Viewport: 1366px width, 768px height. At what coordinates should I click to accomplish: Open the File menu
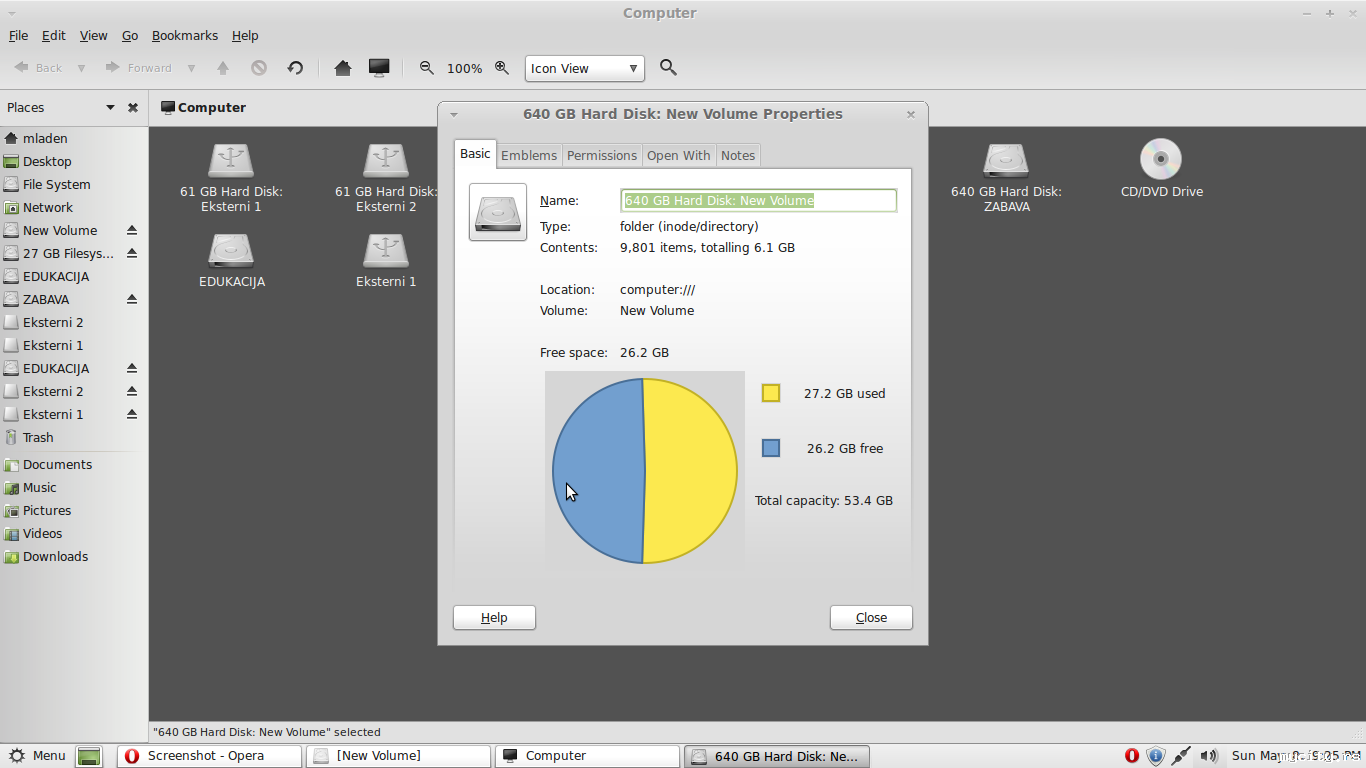(18, 35)
